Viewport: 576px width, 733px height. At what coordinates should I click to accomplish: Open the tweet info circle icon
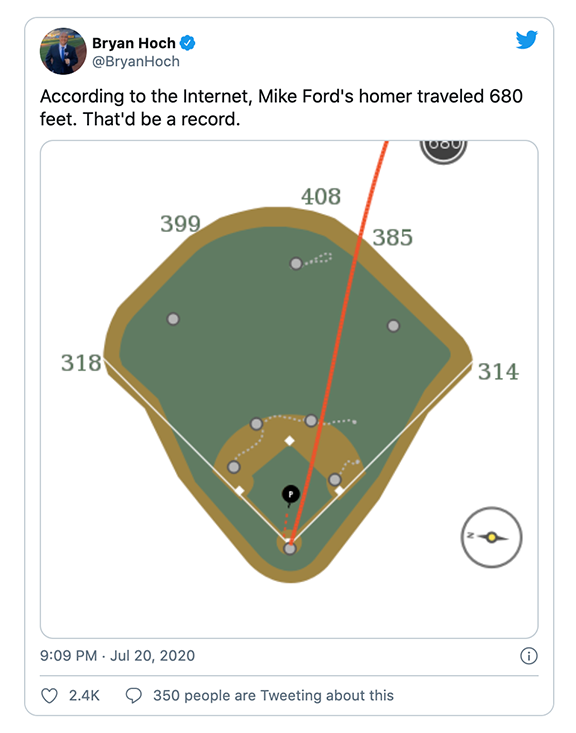(x=529, y=656)
